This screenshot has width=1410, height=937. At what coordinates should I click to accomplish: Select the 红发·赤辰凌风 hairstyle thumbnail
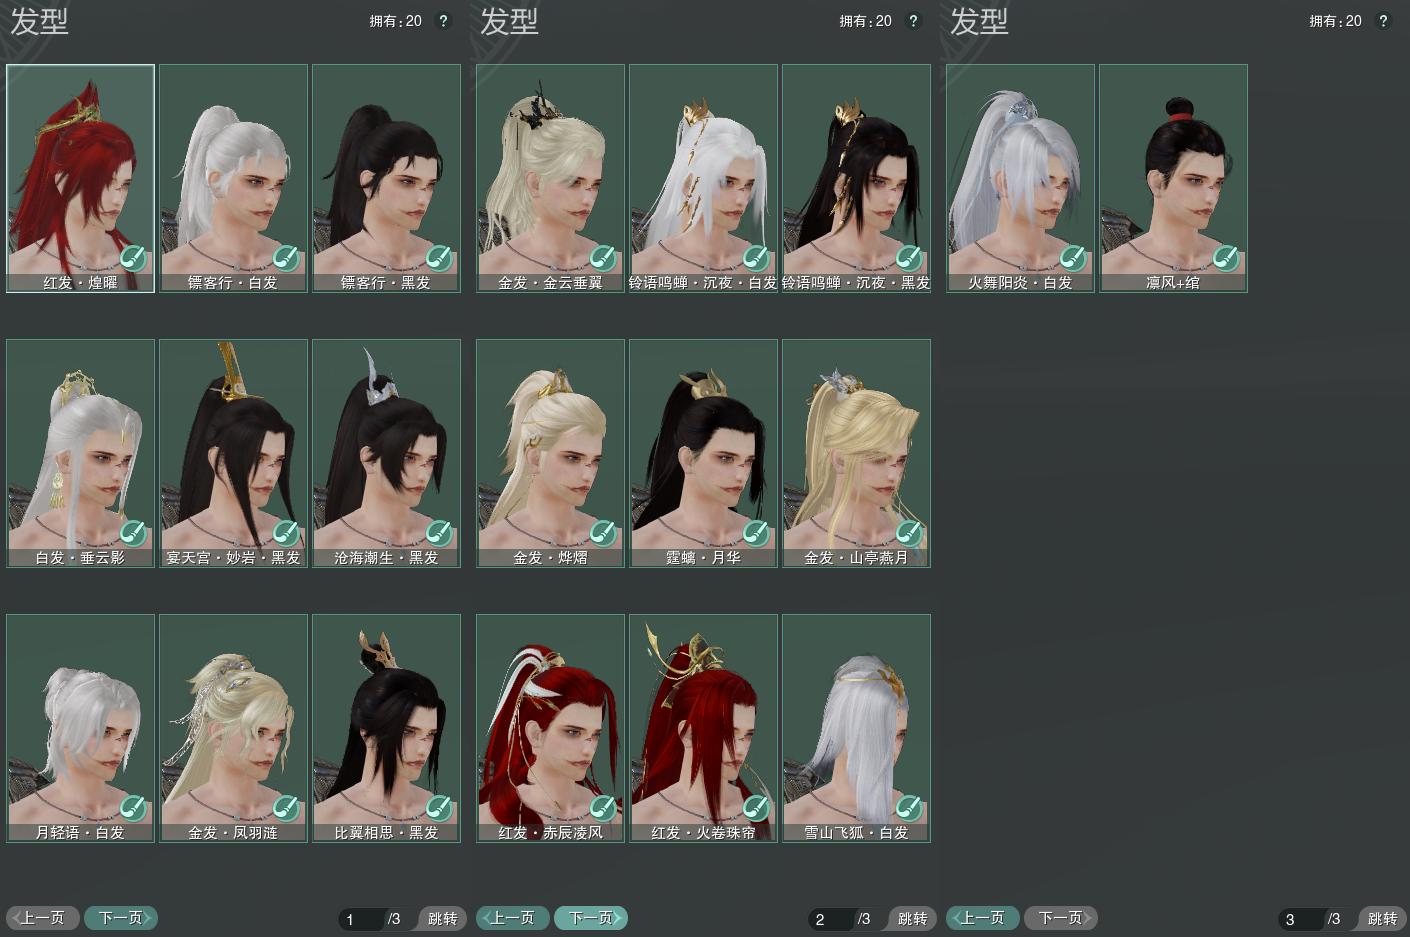[551, 729]
